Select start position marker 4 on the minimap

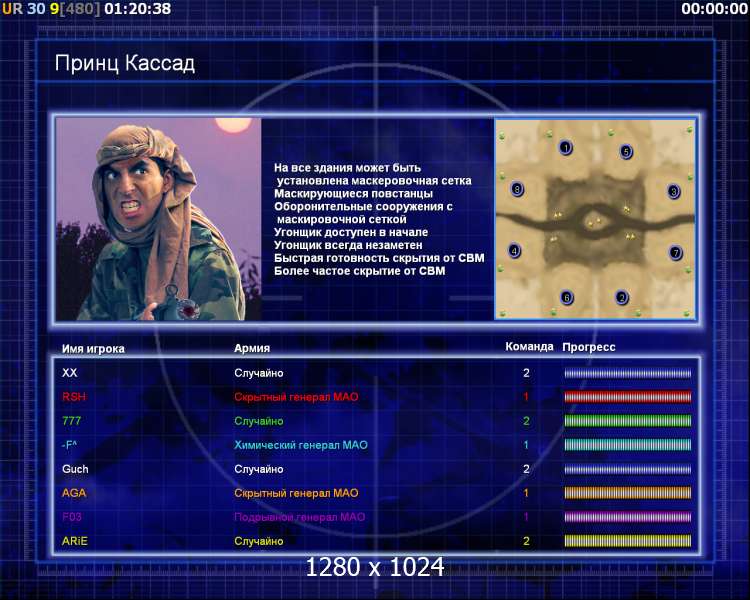tap(514, 250)
